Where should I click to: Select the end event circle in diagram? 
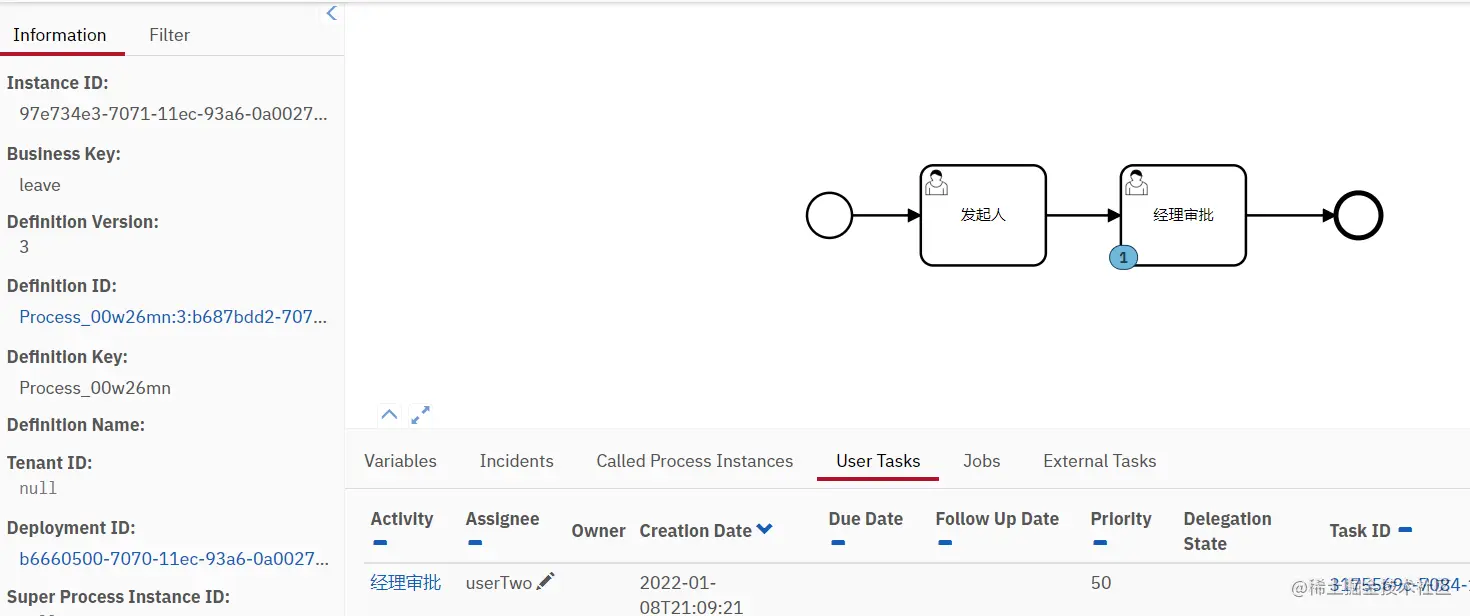point(1358,215)
